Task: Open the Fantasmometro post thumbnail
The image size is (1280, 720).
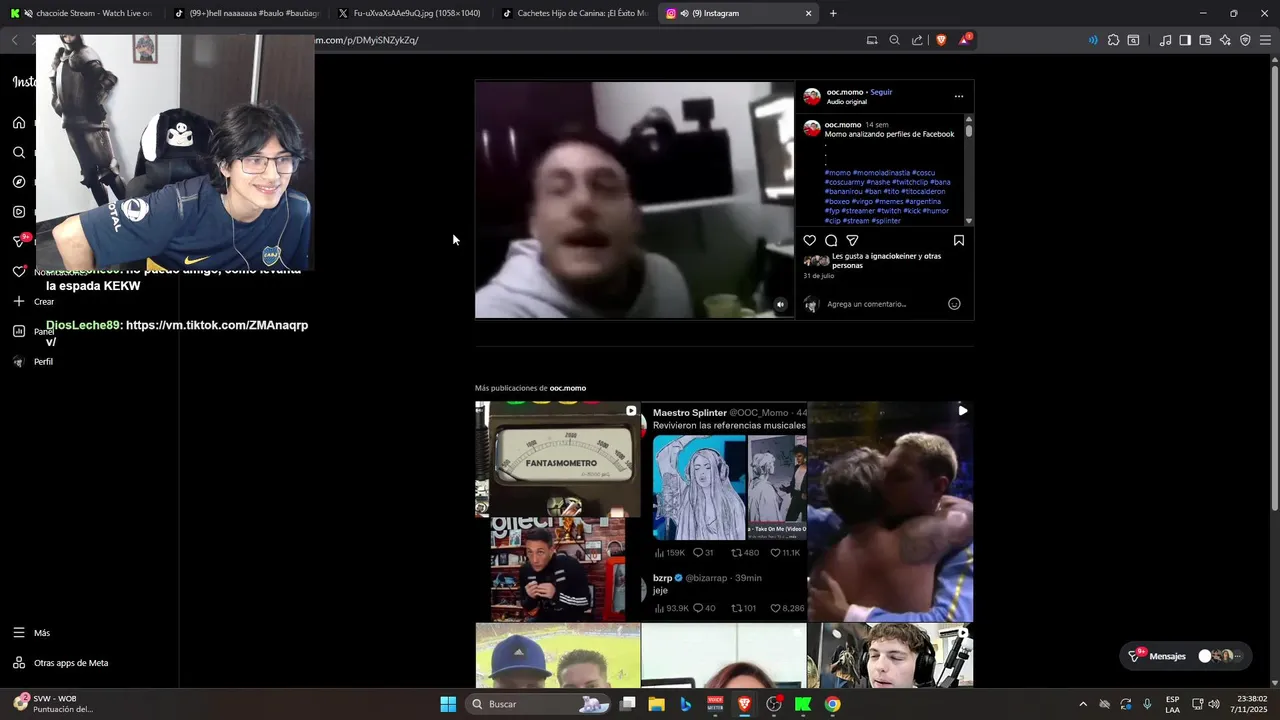Action: coord(558,511)
